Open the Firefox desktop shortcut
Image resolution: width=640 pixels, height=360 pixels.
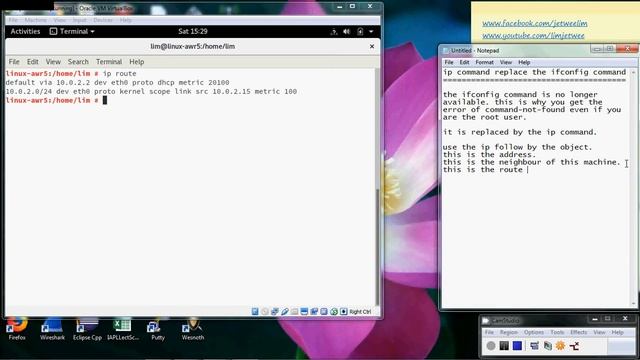tap(17, 329)
